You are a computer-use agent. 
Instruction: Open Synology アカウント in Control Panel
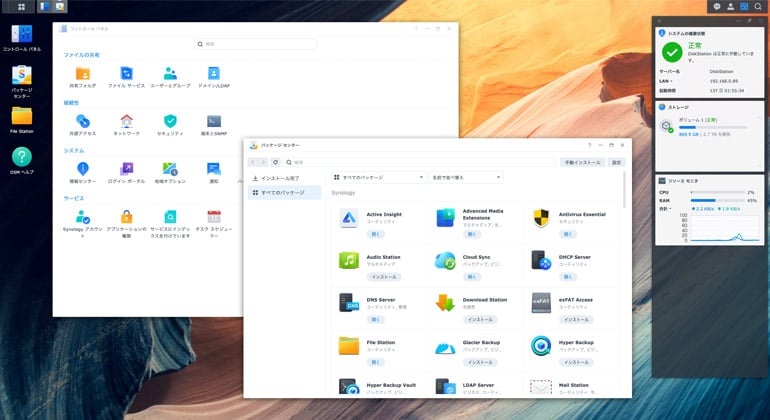[x=82, y=217]
